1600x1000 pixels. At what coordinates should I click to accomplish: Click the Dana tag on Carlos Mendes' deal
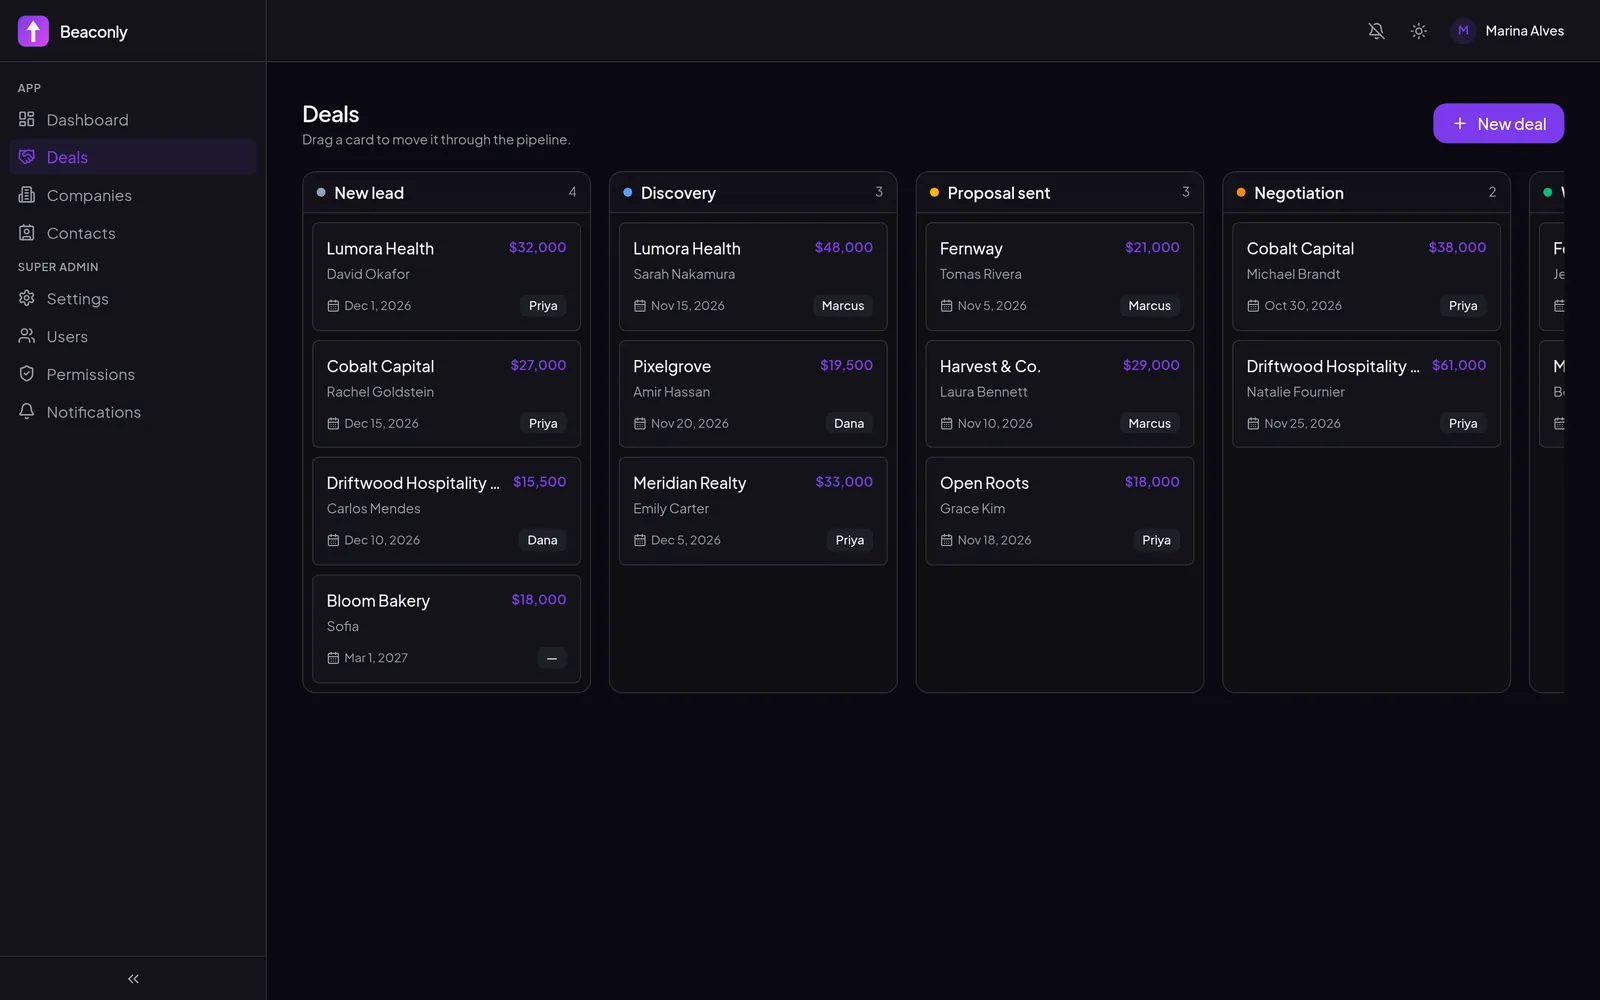(x=542, y=540)
